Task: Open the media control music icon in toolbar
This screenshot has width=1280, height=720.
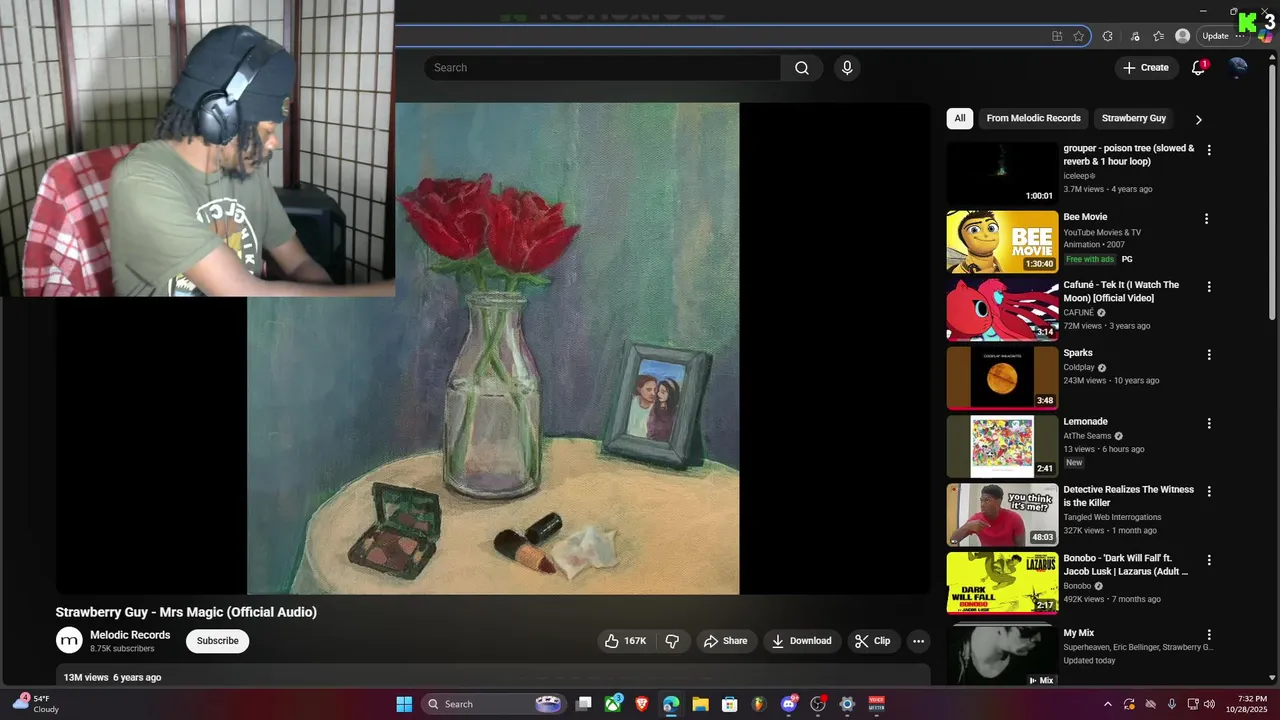Action: (1135, 36)
